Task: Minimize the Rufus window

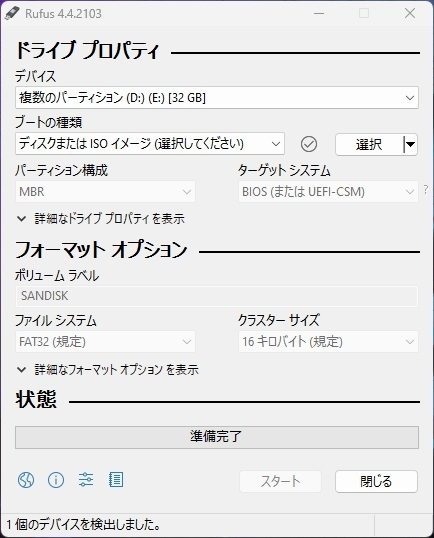Action: [x=319, y=13]
